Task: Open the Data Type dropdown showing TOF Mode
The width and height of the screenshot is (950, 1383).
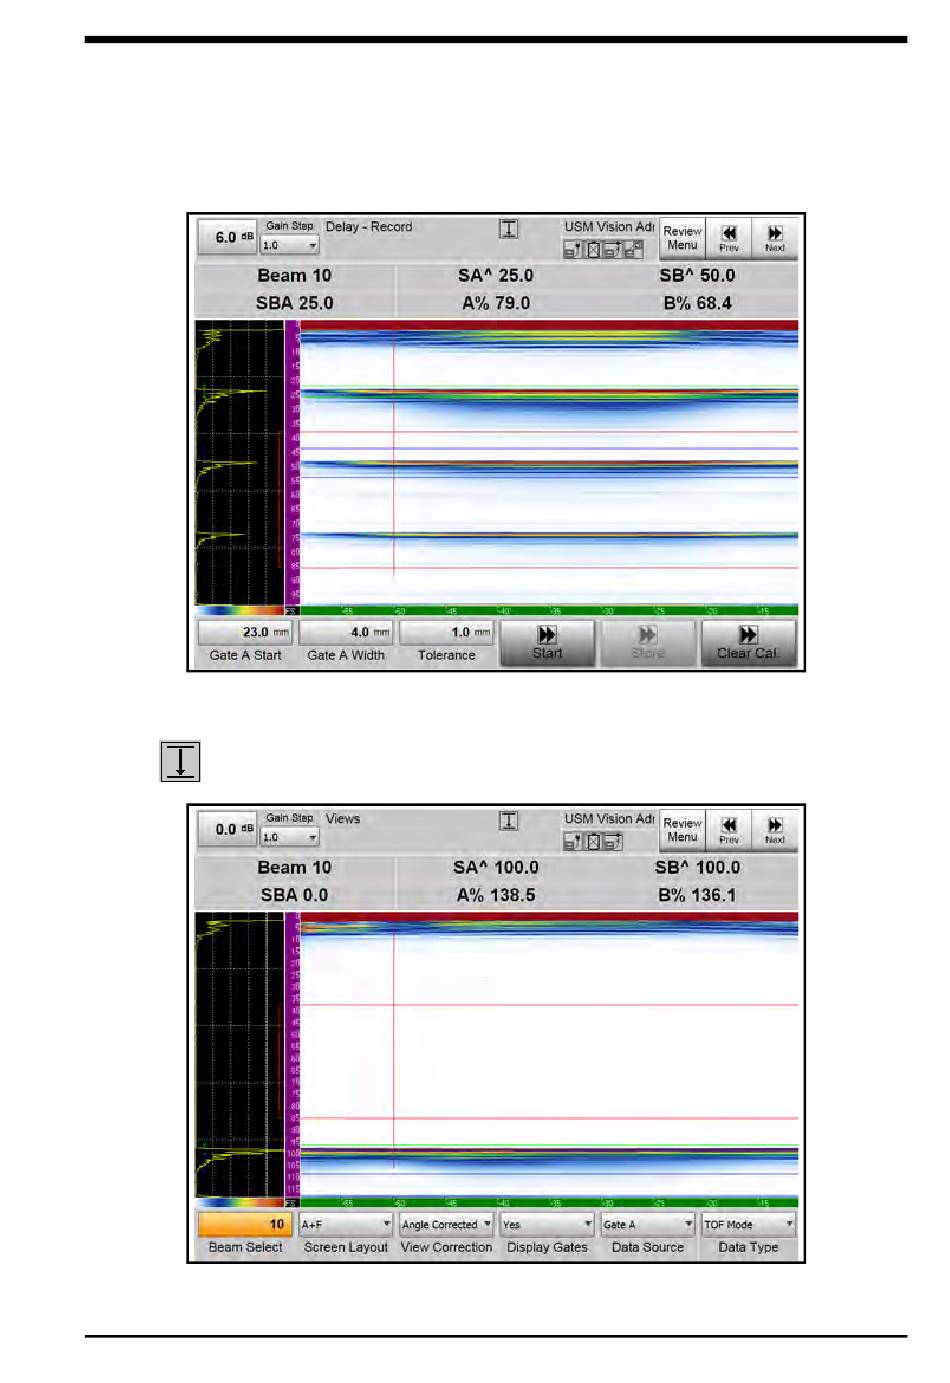Action: pos(748,1224)
